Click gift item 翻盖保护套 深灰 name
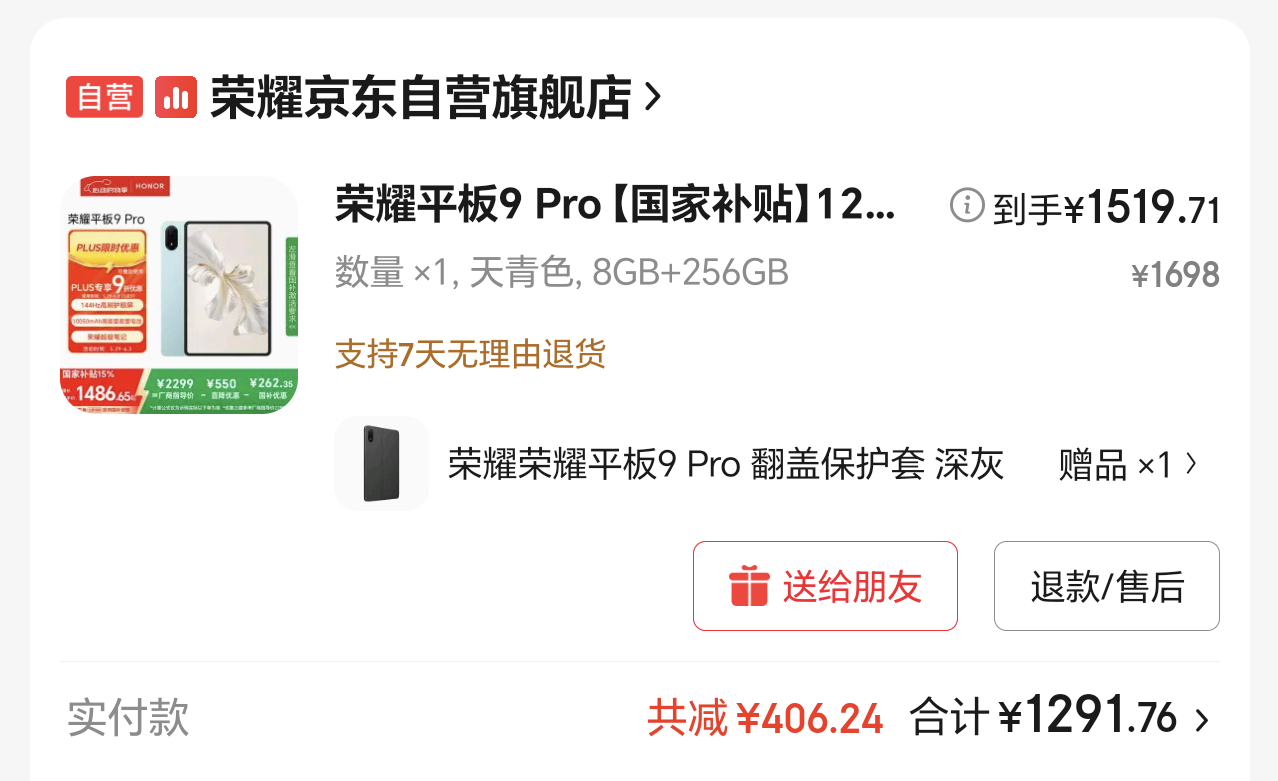 [x=726, y=464]
